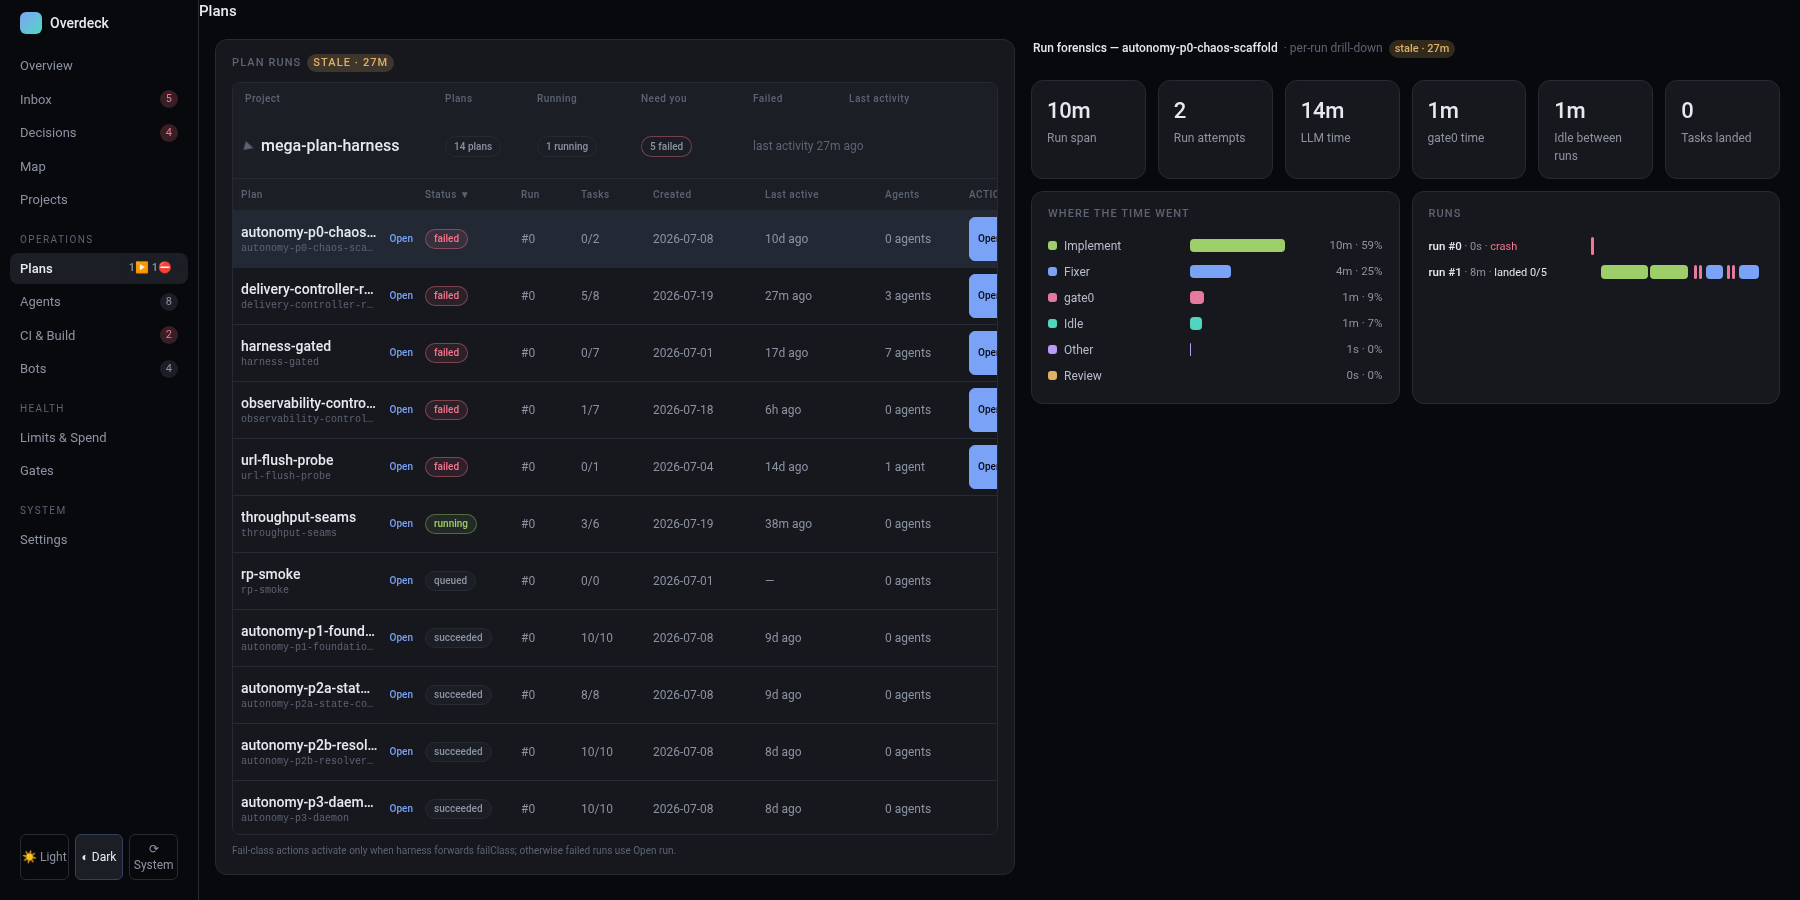Image resolution: width=1800 pixels, height=900 pixels.
Task: Open the Limits & Spend page
Action: [x=63, y=437]
